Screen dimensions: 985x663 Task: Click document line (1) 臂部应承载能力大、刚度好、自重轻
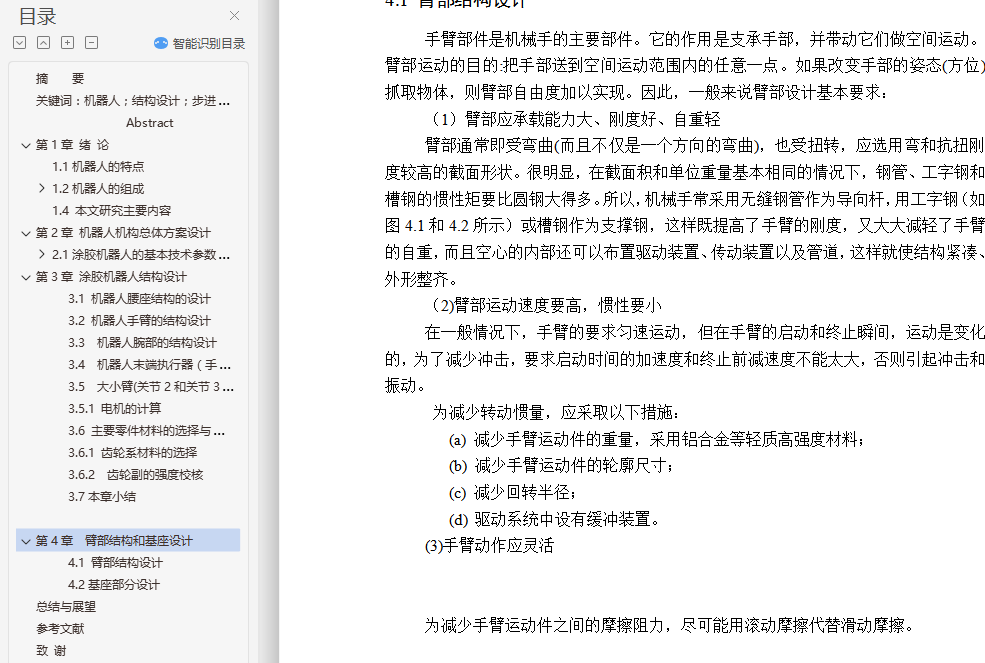(x=575, y=119)
